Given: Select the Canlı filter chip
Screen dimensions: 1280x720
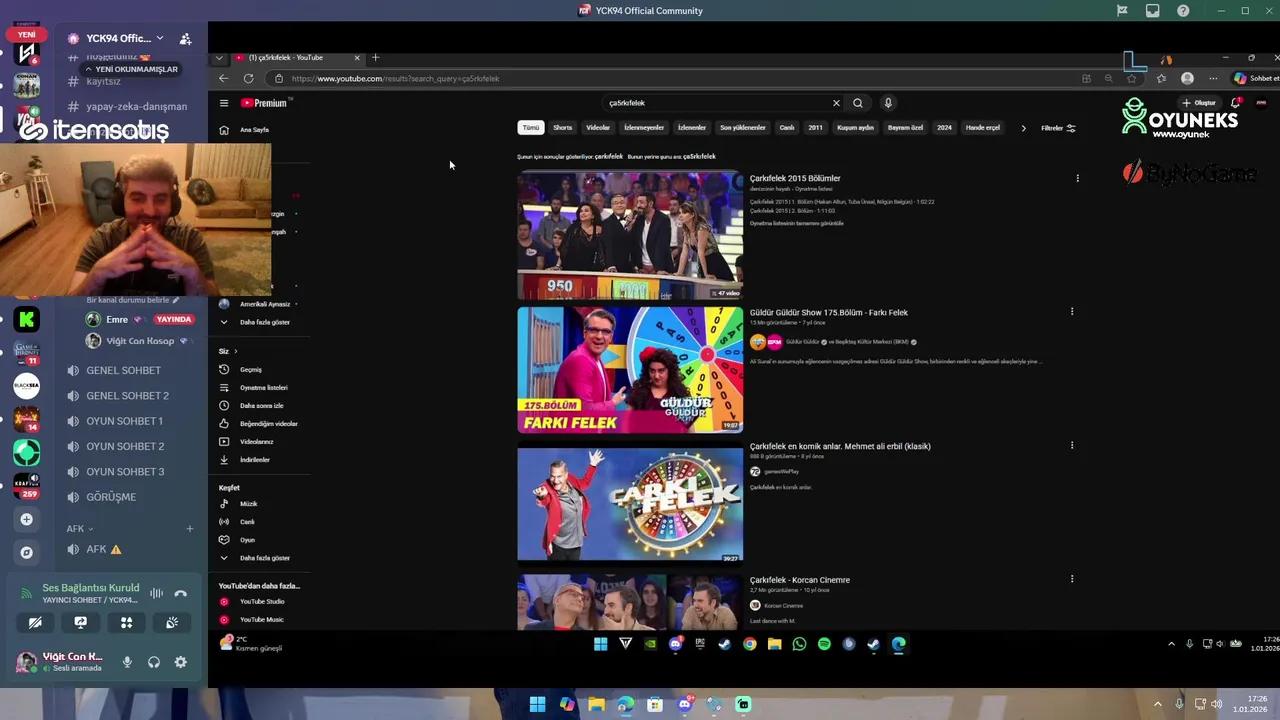Looking at the screenshot, I should (x=787, y=128).
